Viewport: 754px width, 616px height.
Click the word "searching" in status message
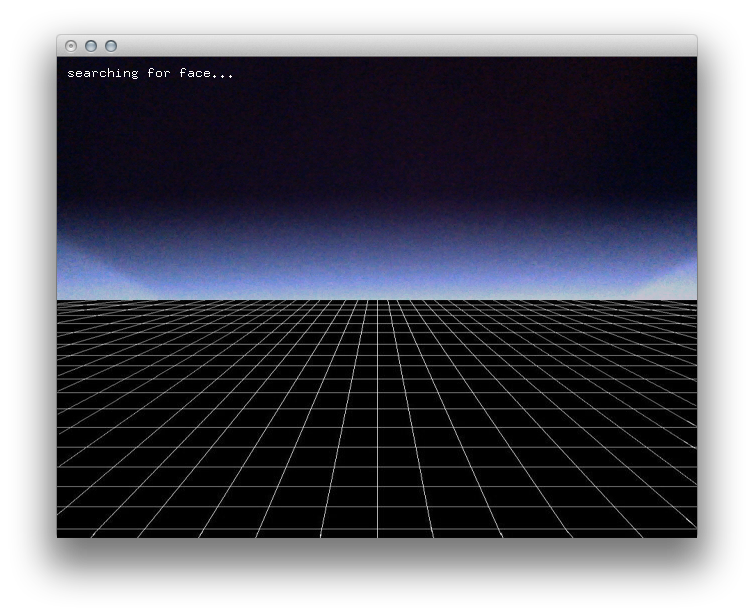tap(102, 73)
